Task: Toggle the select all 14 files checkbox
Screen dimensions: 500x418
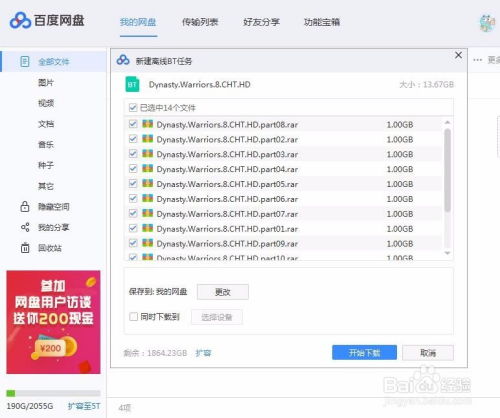Action: (133, 107)
